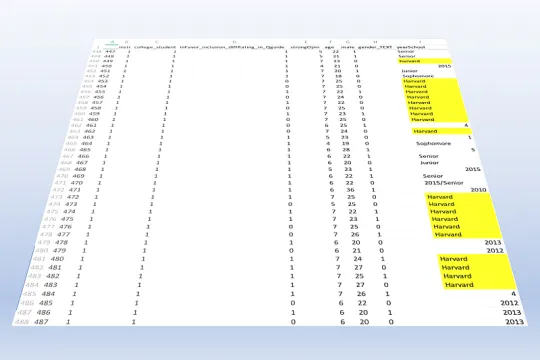Image resolution: width=540 pixels, height=360 pixels.
Task: Select the 2012 cell in row 479
Action: 495,250
